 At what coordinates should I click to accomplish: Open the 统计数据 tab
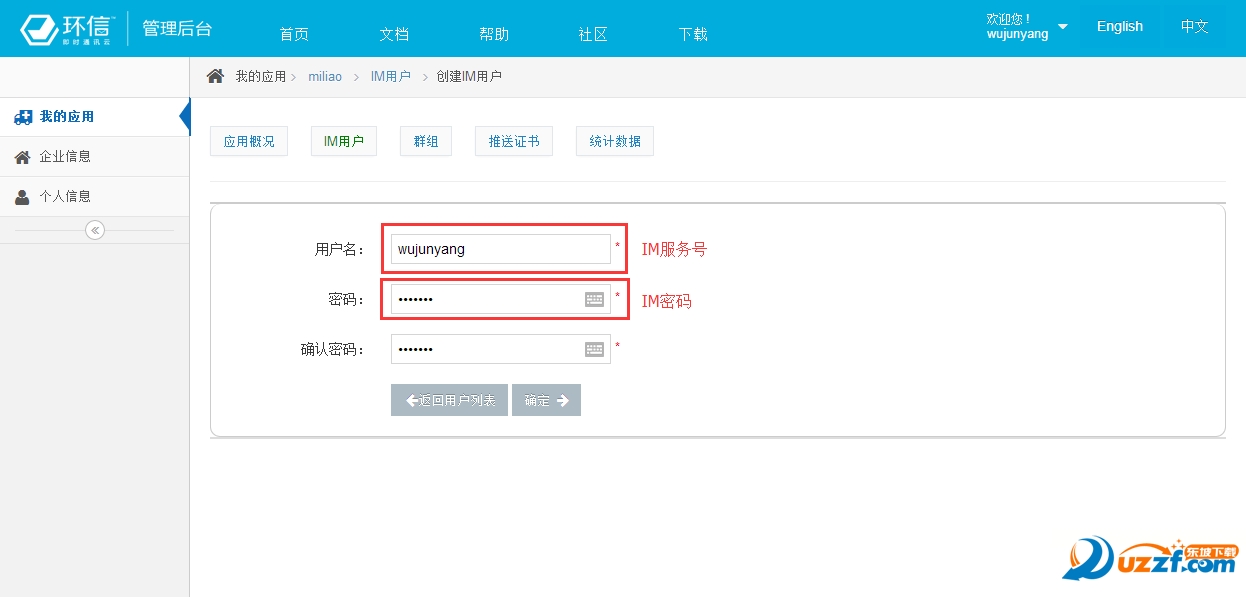pyautogui.click(x=615, y=141)
